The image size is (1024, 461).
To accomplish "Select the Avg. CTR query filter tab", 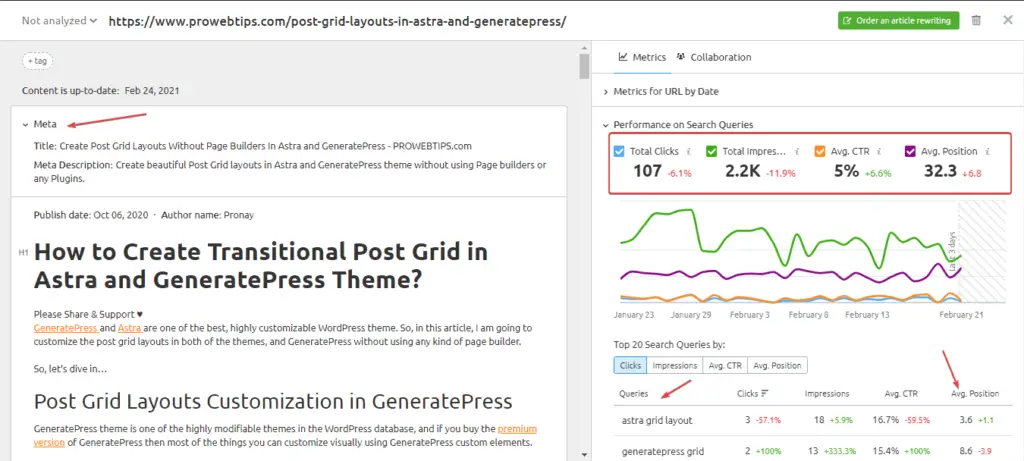I will tap(726, 366).
